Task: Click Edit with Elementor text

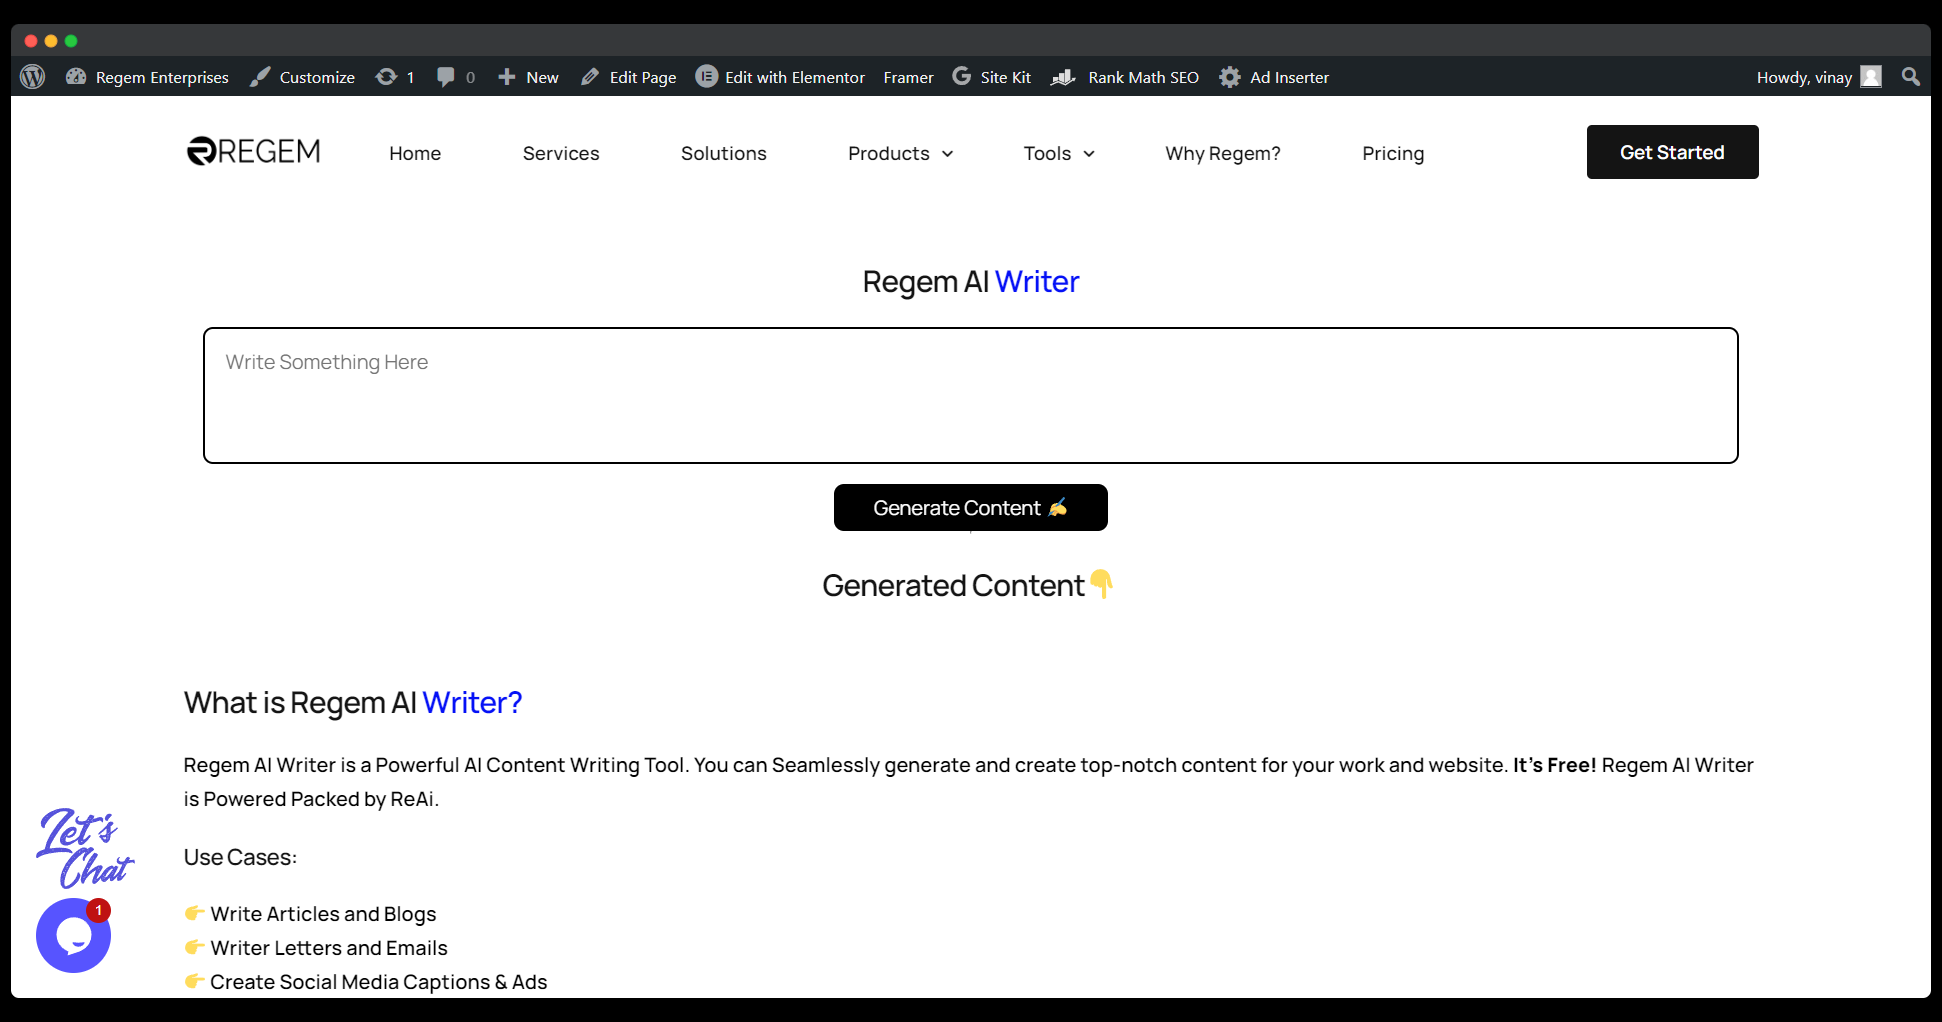Action: [795, 77]
